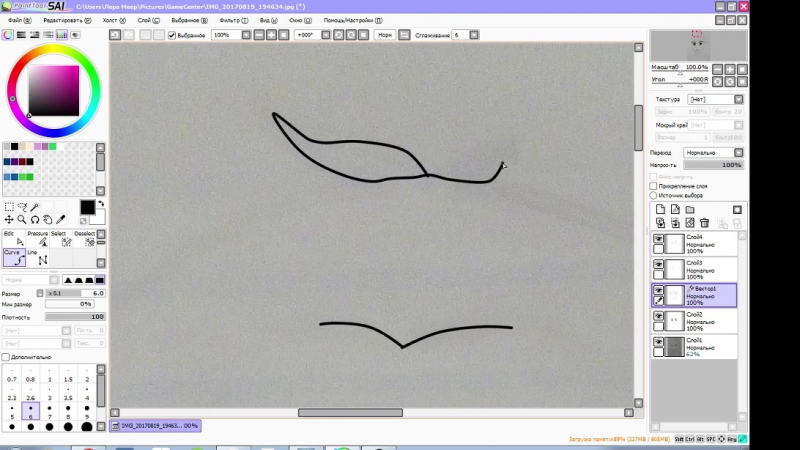Hide layer Слой4 with its eye icon
This screenshot has width=800, height=450.
point(659,239)
